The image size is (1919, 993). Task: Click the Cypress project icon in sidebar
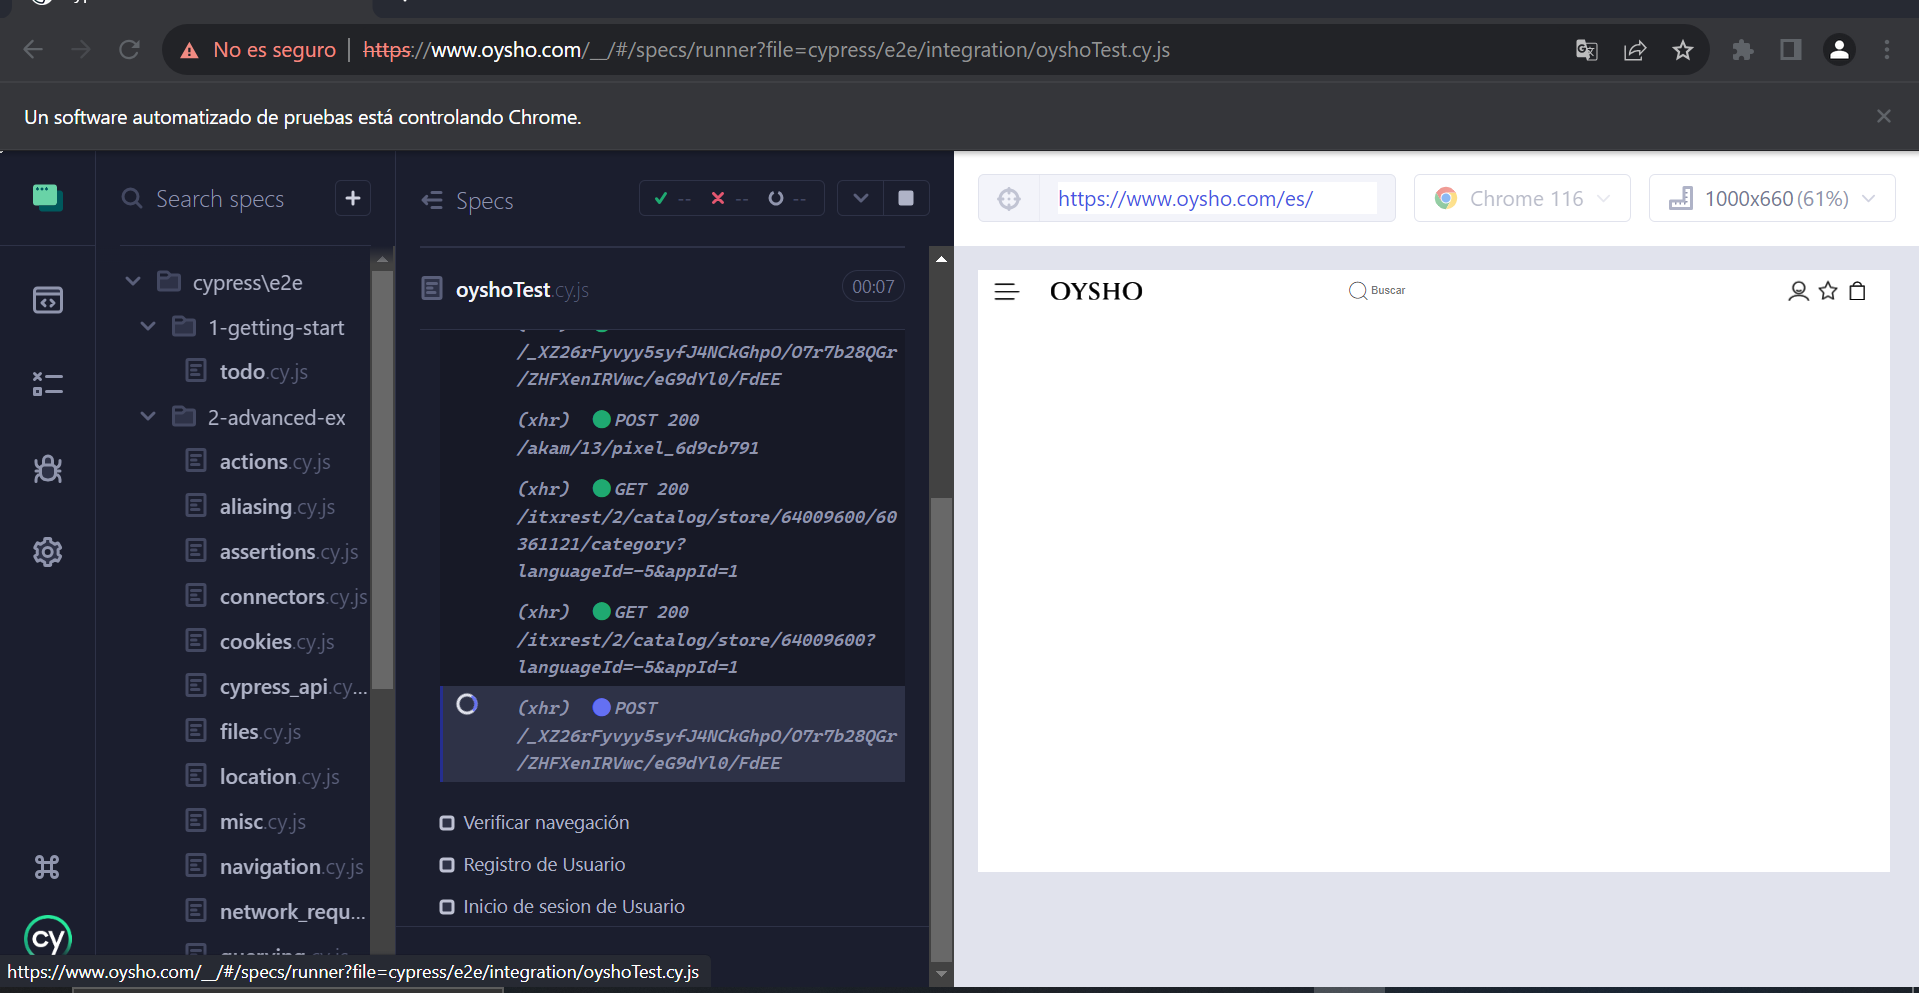tap(47, 197)
